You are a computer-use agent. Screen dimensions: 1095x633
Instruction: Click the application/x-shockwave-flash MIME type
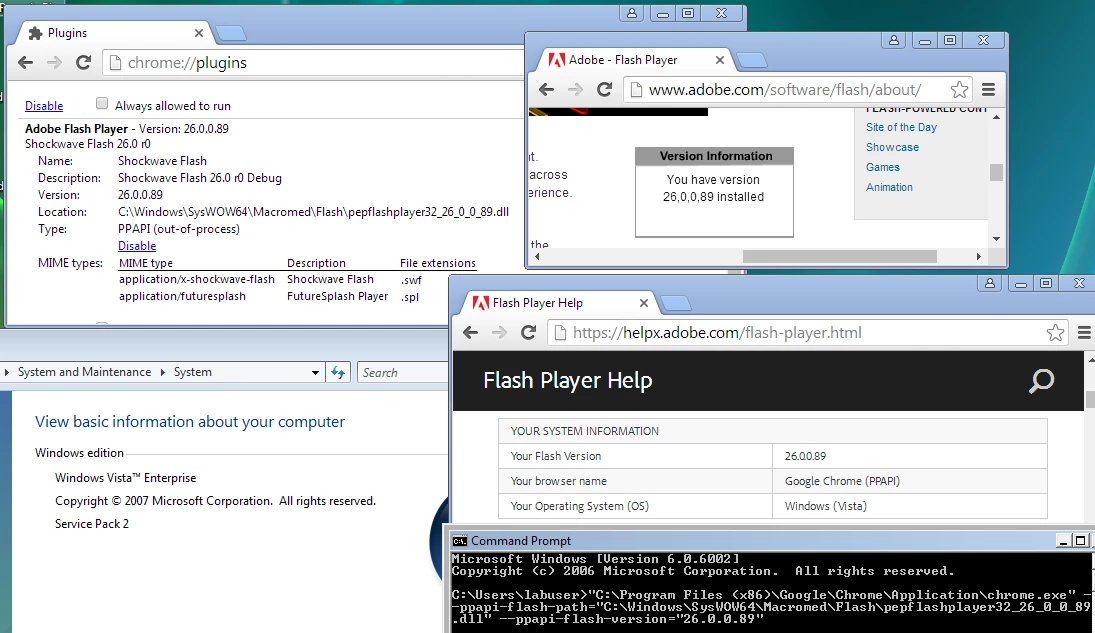pyautogui.click(x=197, y=279)
